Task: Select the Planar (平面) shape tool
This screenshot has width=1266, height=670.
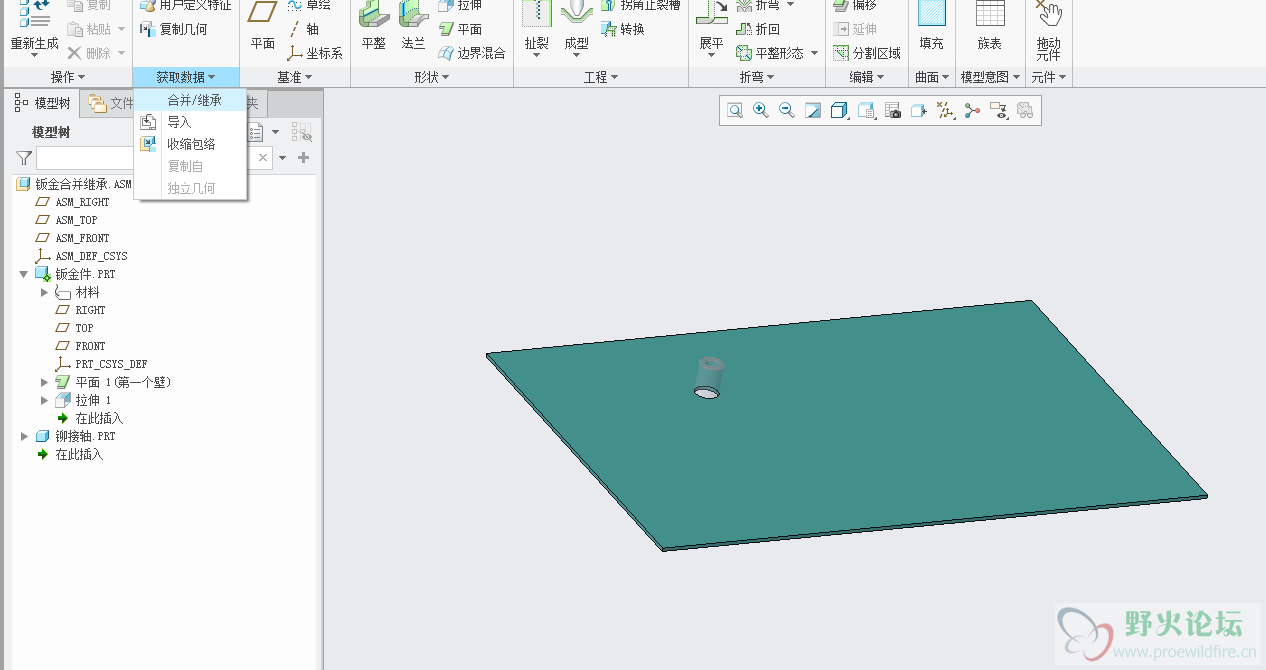Action: (461, 29)
